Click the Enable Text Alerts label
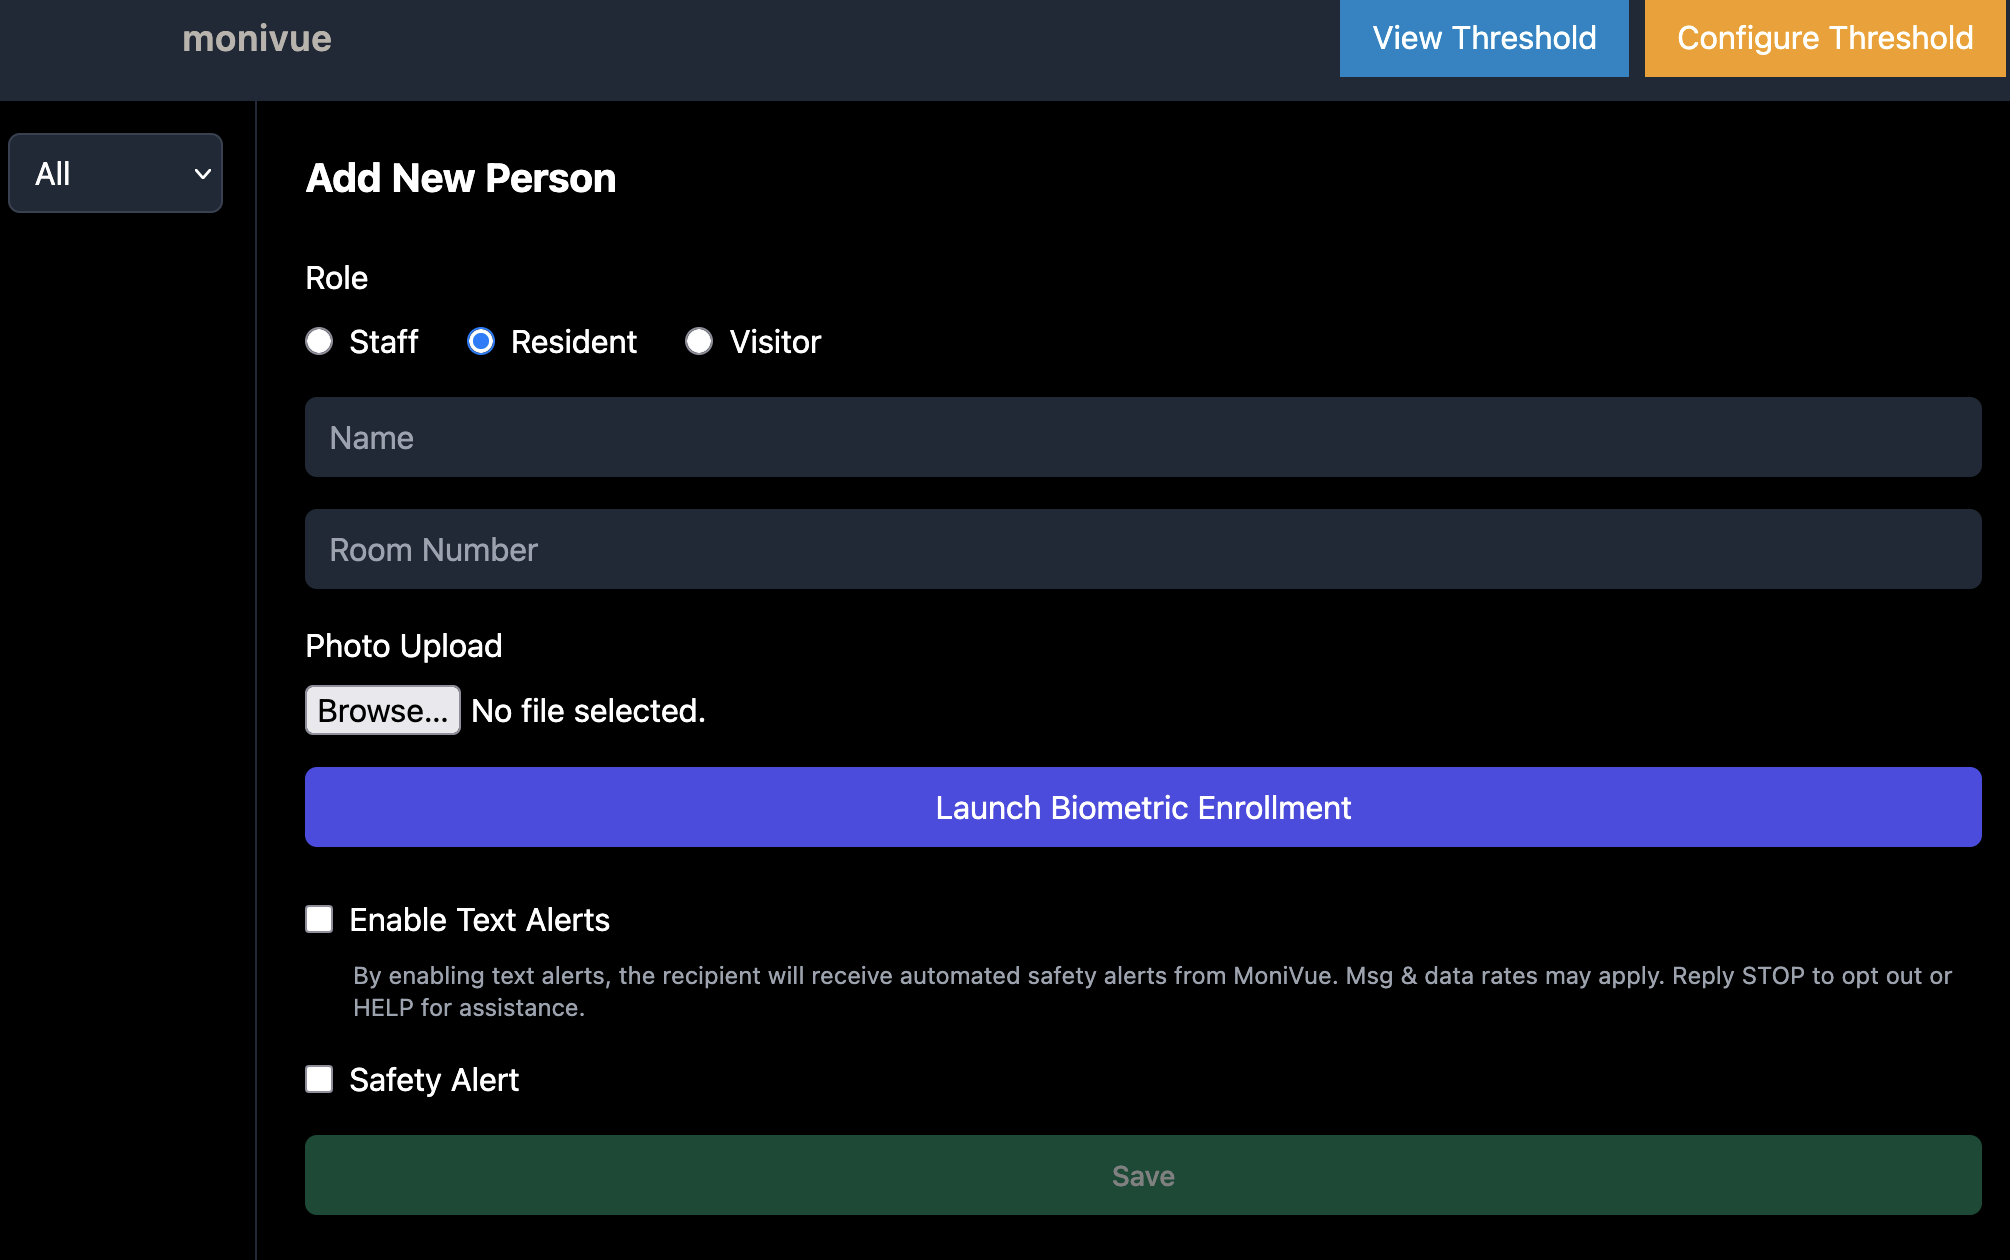This screenshot has width=2010, height=1260. pyautogui.click(x=479, y=920)
